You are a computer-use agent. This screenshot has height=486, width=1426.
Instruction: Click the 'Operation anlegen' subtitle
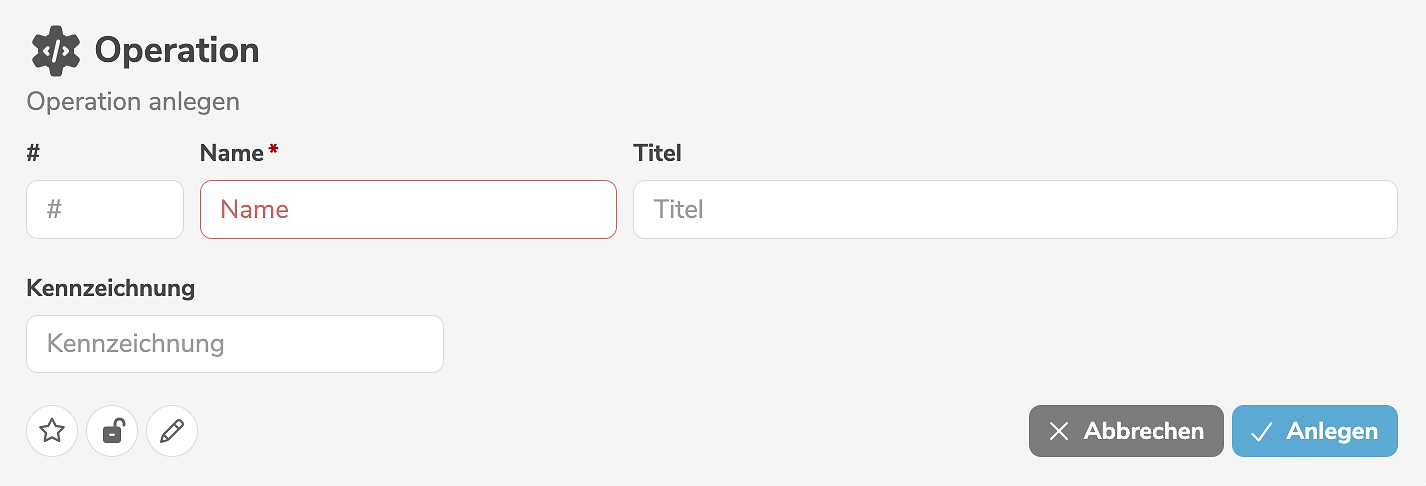(133, 102)
